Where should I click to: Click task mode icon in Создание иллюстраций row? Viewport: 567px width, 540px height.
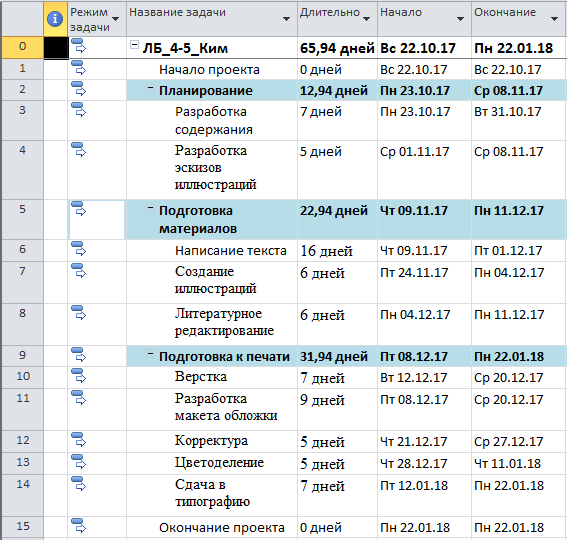click(x=78, y=271)
